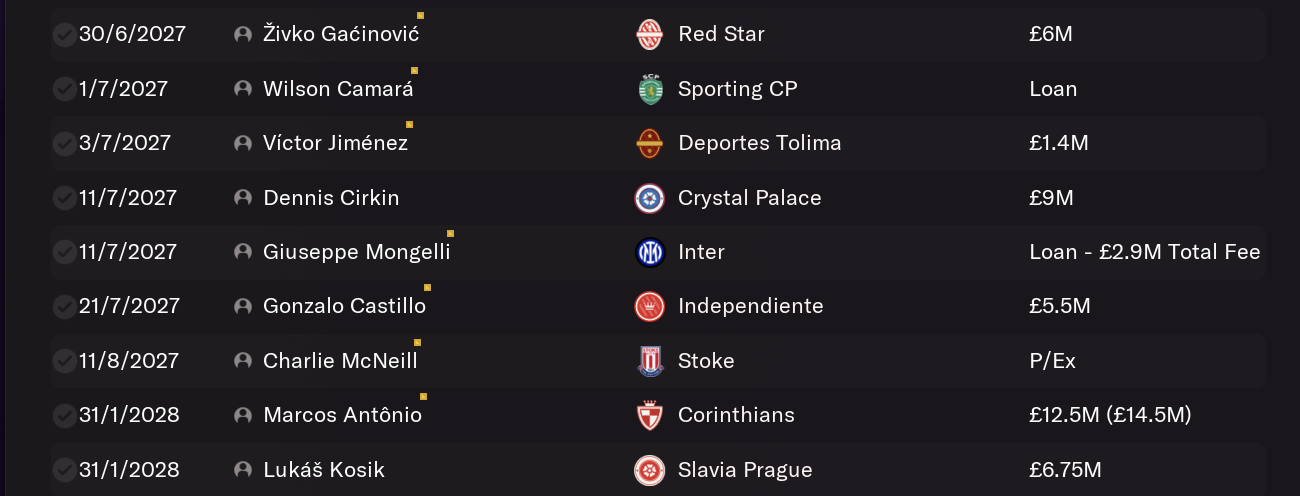Open the Independiente club crest

click(x=650, y=306)
